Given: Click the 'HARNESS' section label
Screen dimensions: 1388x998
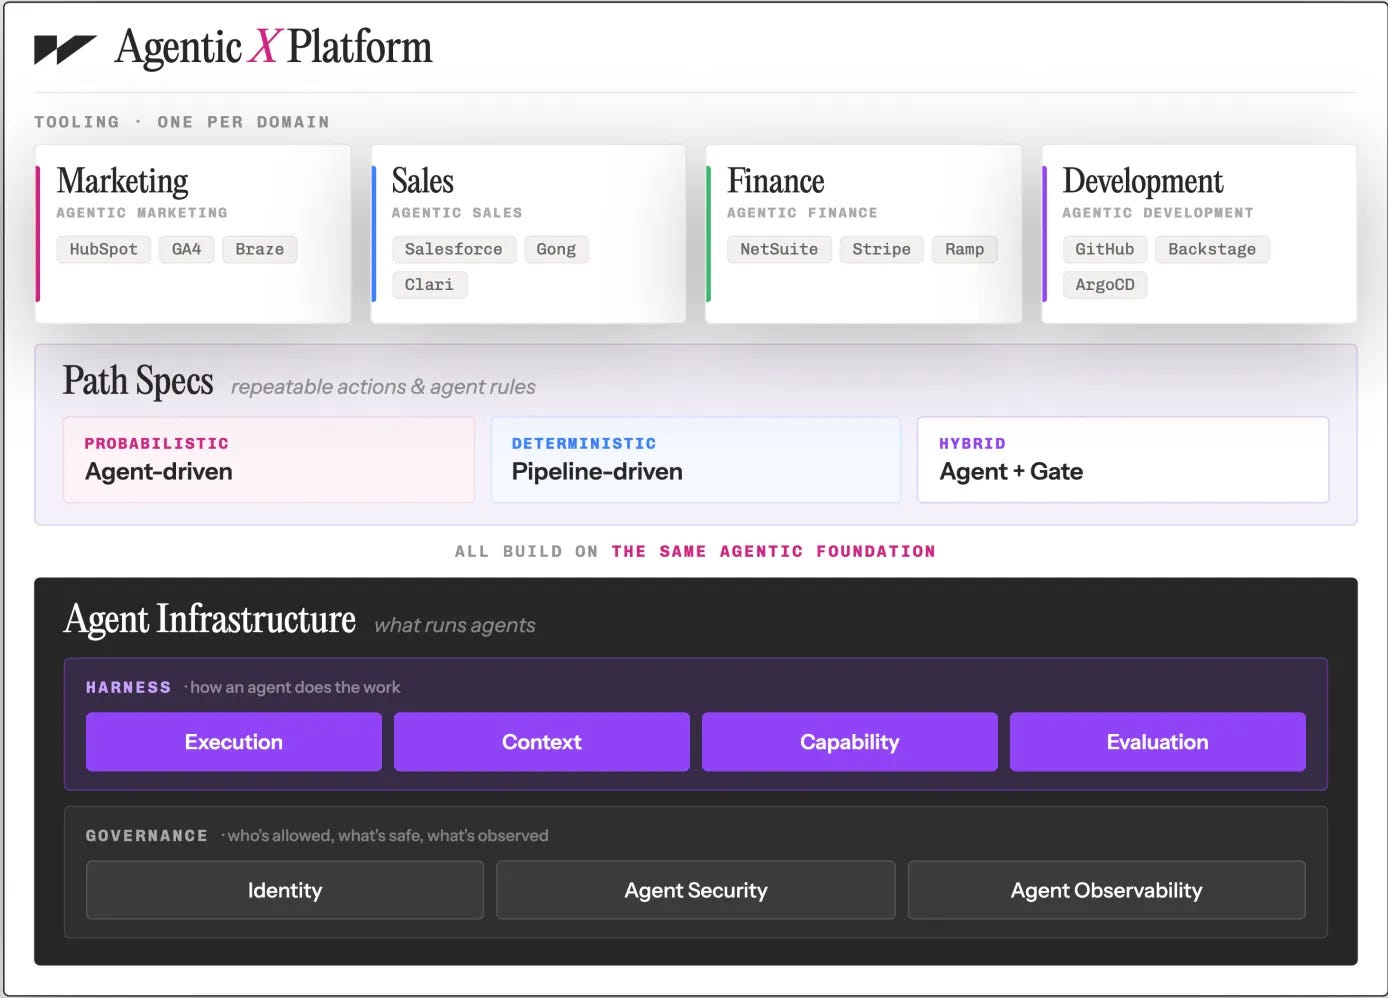Looking at the screenshot, I should (128, 688).
